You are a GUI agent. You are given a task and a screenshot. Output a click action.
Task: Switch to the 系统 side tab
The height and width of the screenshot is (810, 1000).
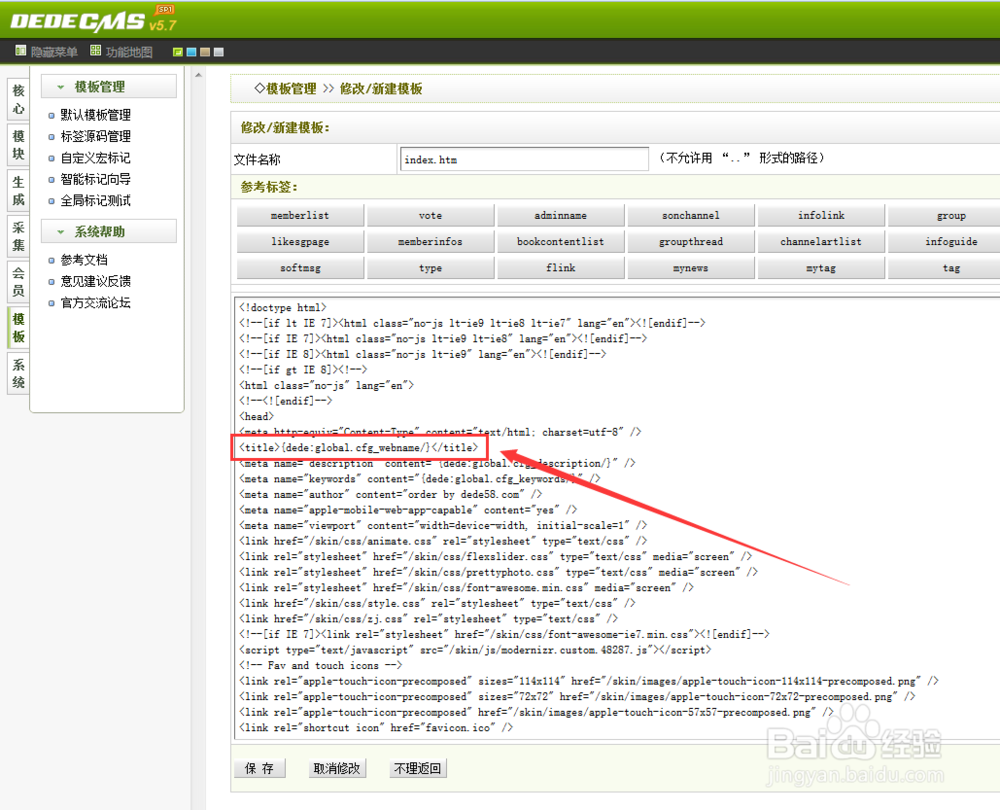coord(18,374)
